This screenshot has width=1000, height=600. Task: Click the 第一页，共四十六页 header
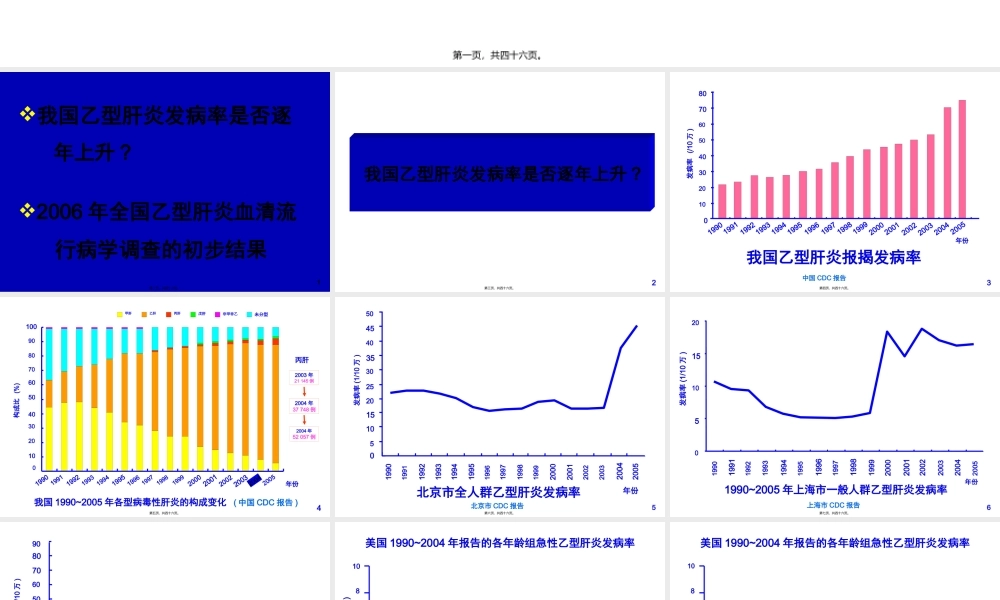[500, 55]
